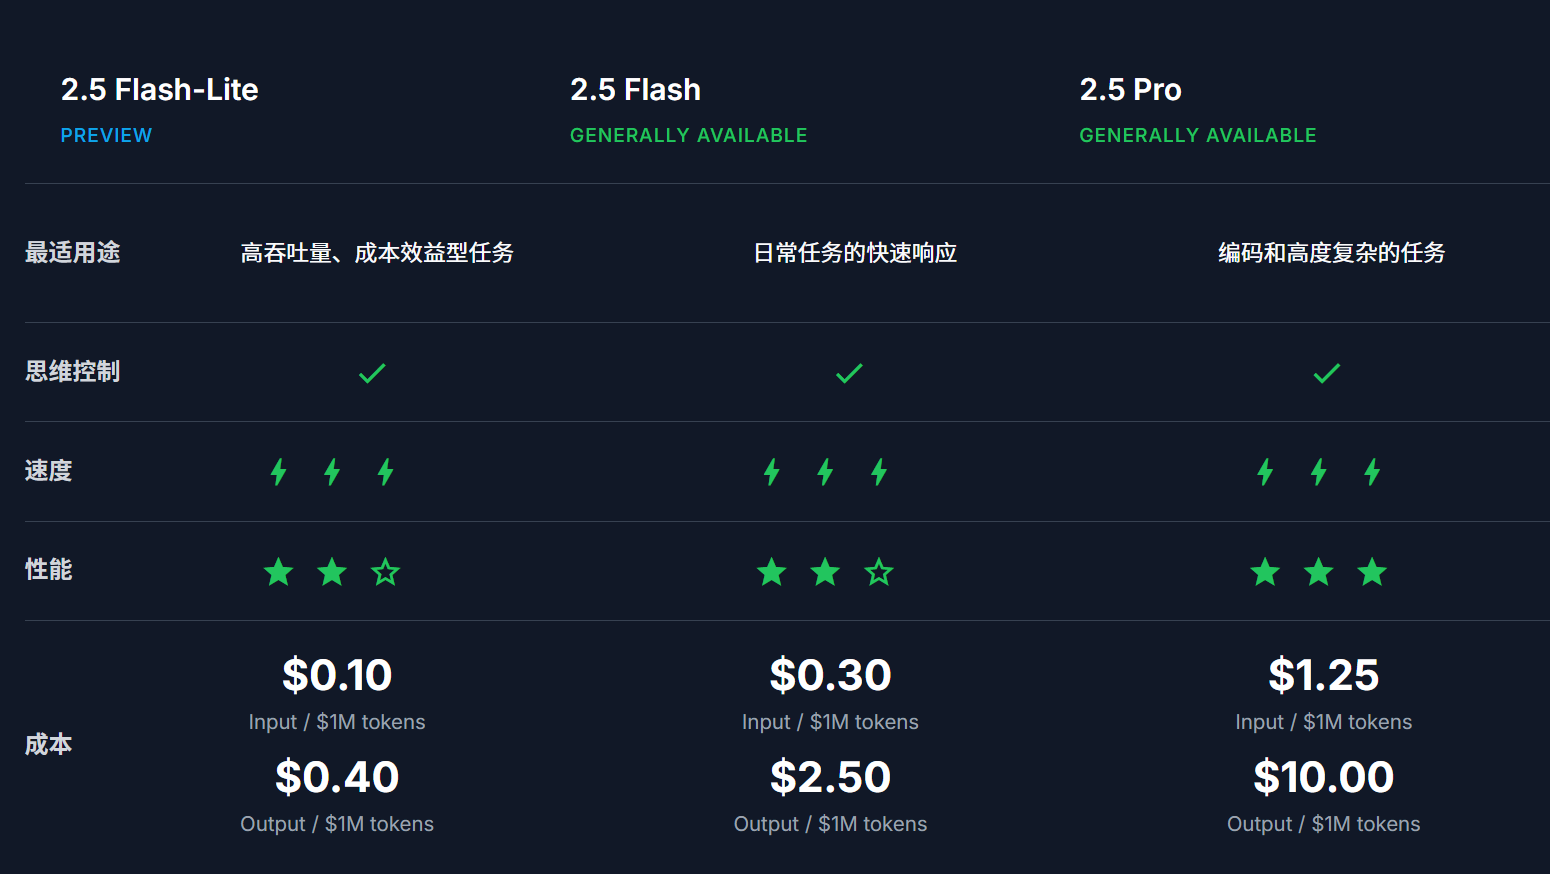Click the first filled star under 2.5 Flash
The image size is (1550, 874).
coord(772,572)
